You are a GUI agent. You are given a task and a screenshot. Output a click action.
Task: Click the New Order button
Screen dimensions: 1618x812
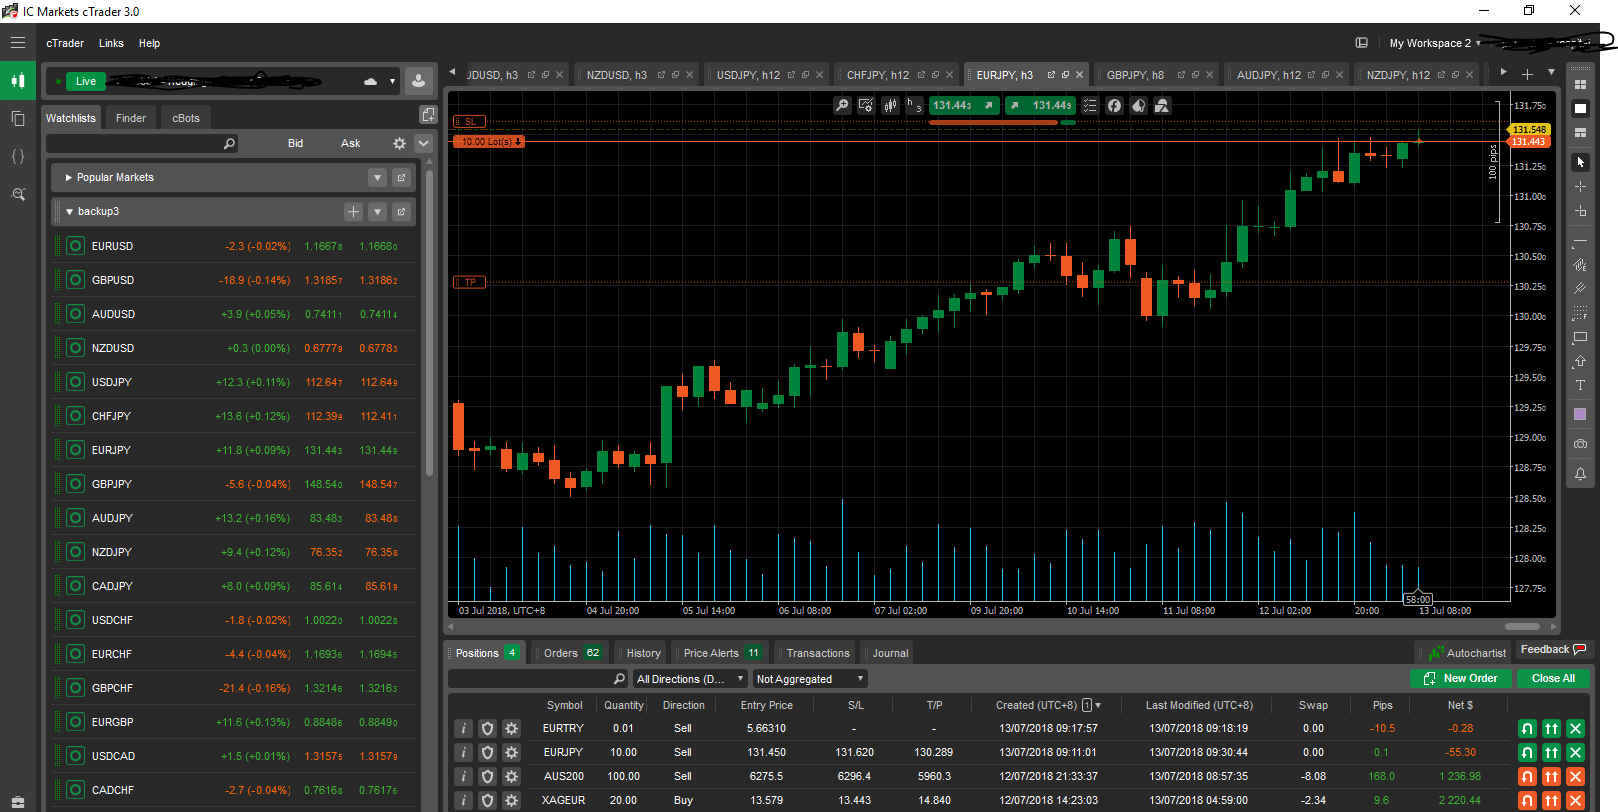tap(1461, 678)
